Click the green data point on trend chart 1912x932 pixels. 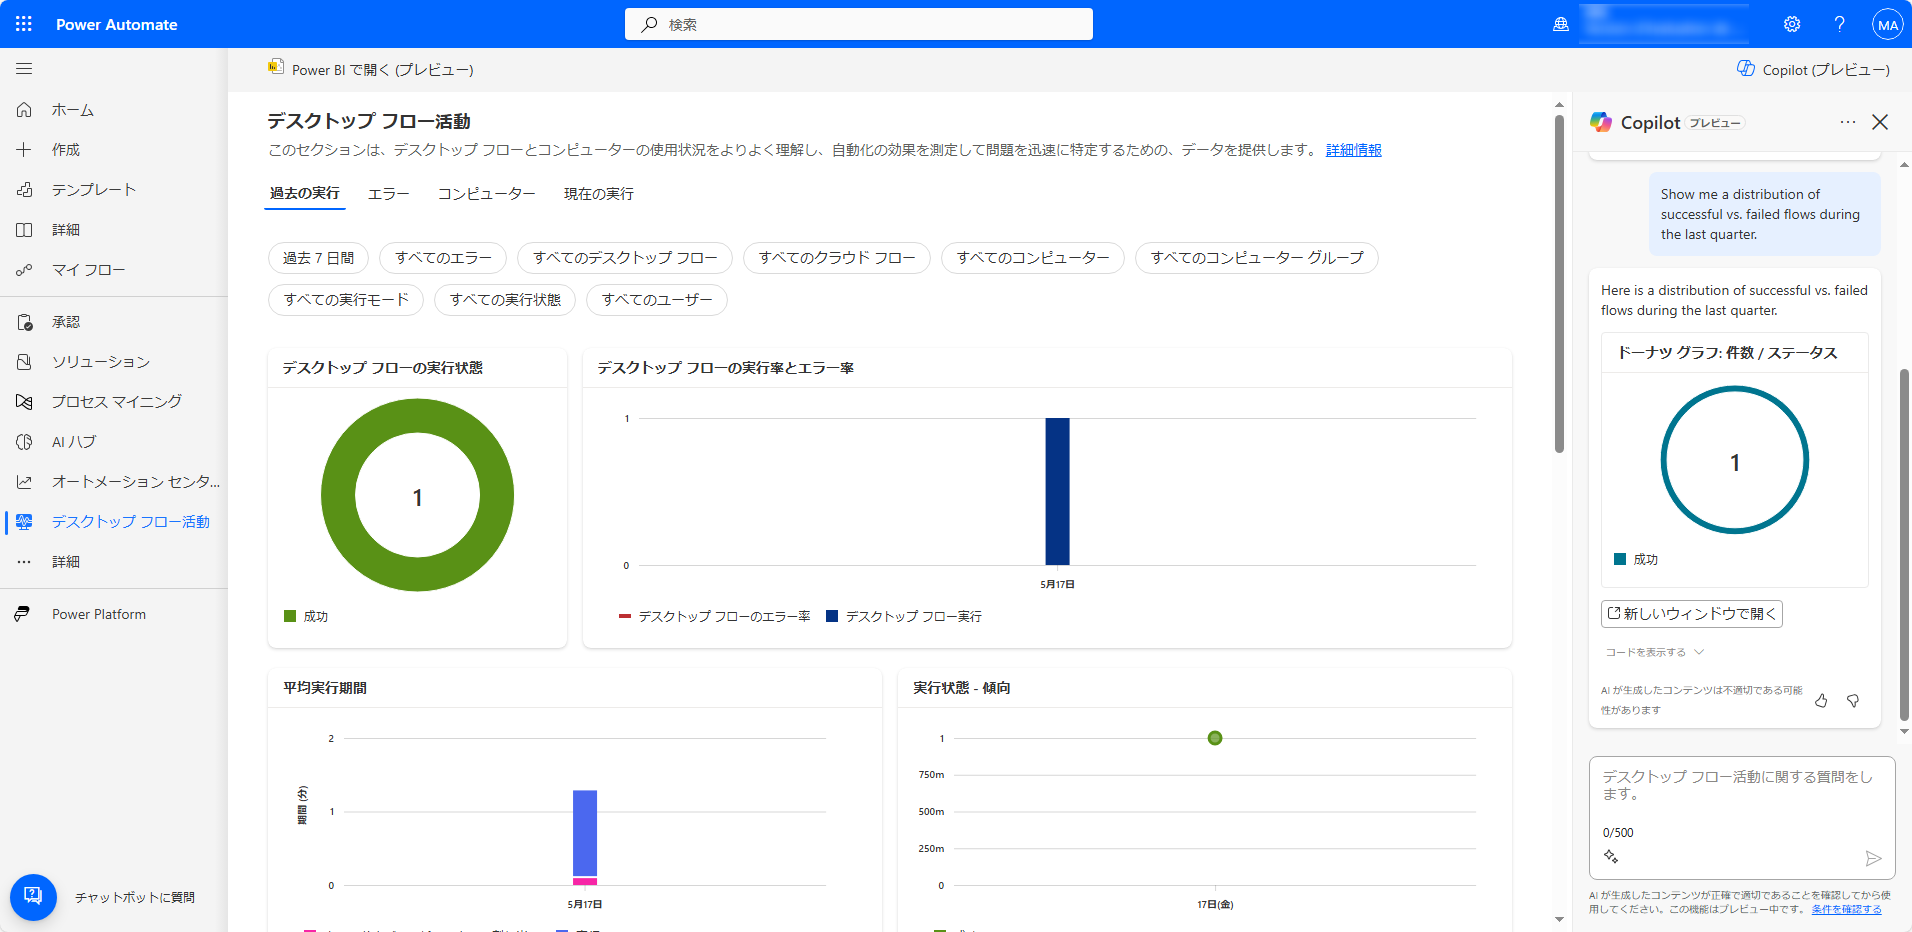coord(1215,738)
